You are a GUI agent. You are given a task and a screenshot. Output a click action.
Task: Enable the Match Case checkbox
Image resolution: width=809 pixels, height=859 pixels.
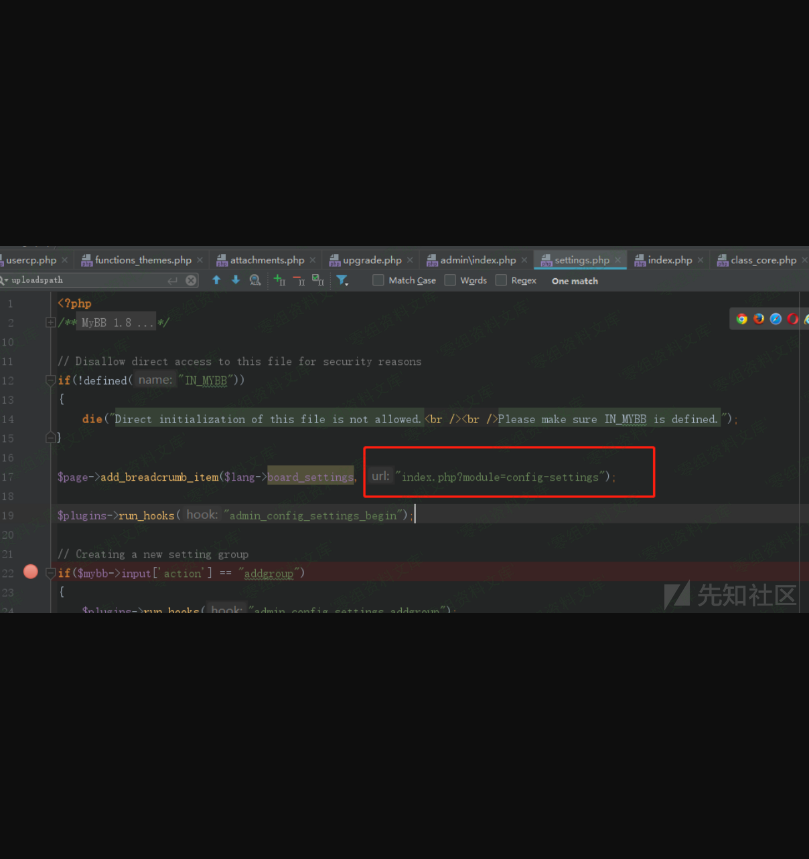click(x=378, y=281)
